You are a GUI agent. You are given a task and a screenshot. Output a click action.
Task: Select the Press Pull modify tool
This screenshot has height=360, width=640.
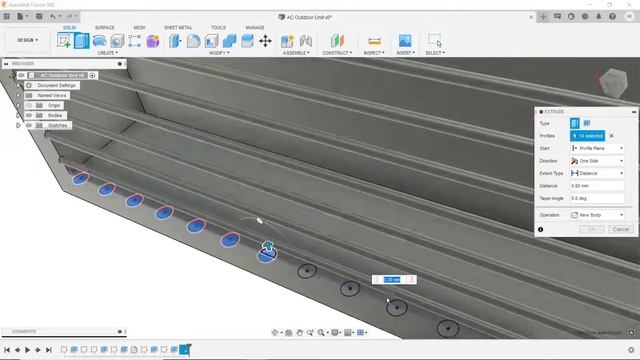(x=175, y=41)
